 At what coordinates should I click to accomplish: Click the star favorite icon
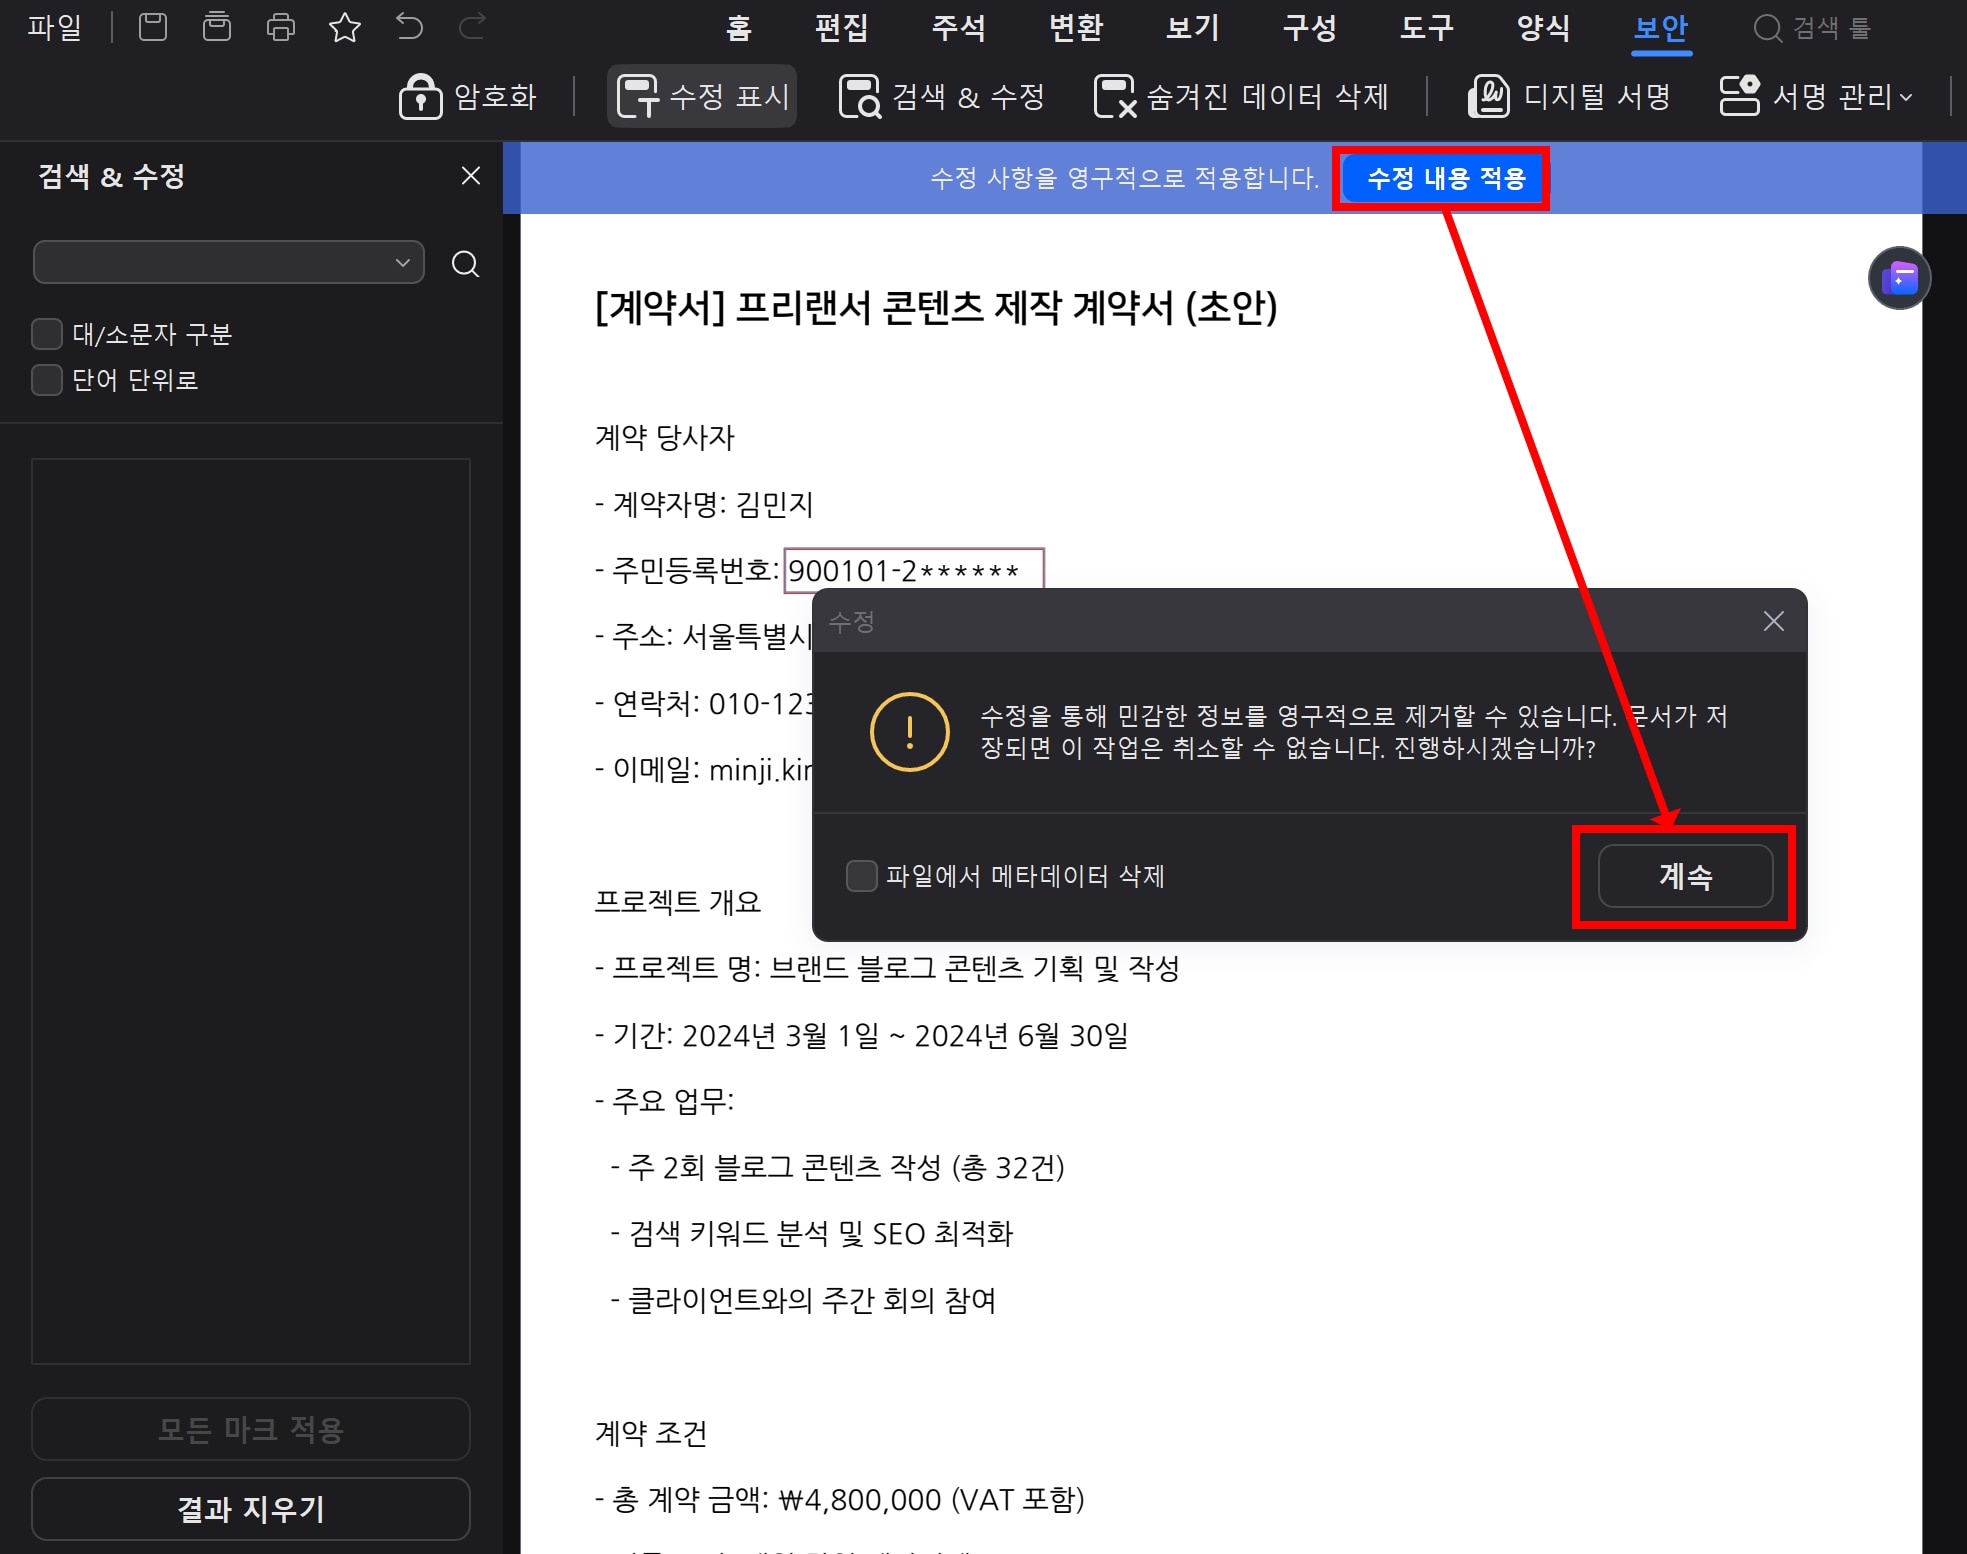[345, 27]
